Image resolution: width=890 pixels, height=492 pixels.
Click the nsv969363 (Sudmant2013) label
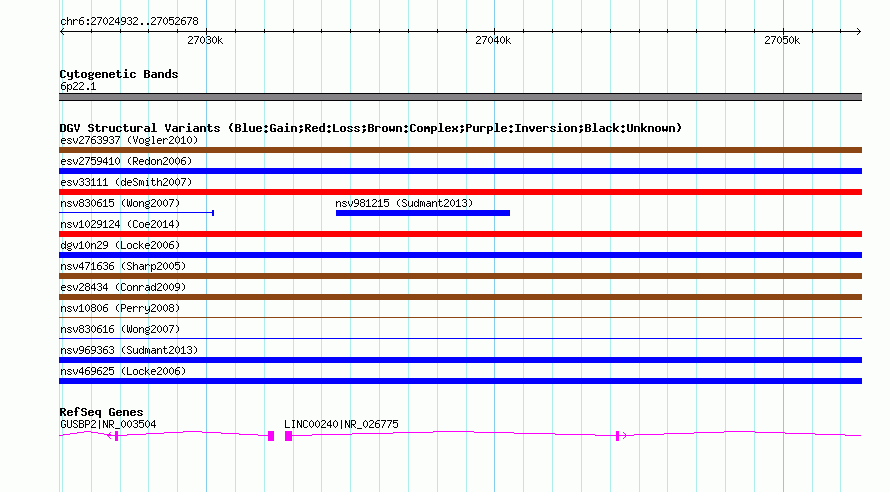tap(129, 350)
